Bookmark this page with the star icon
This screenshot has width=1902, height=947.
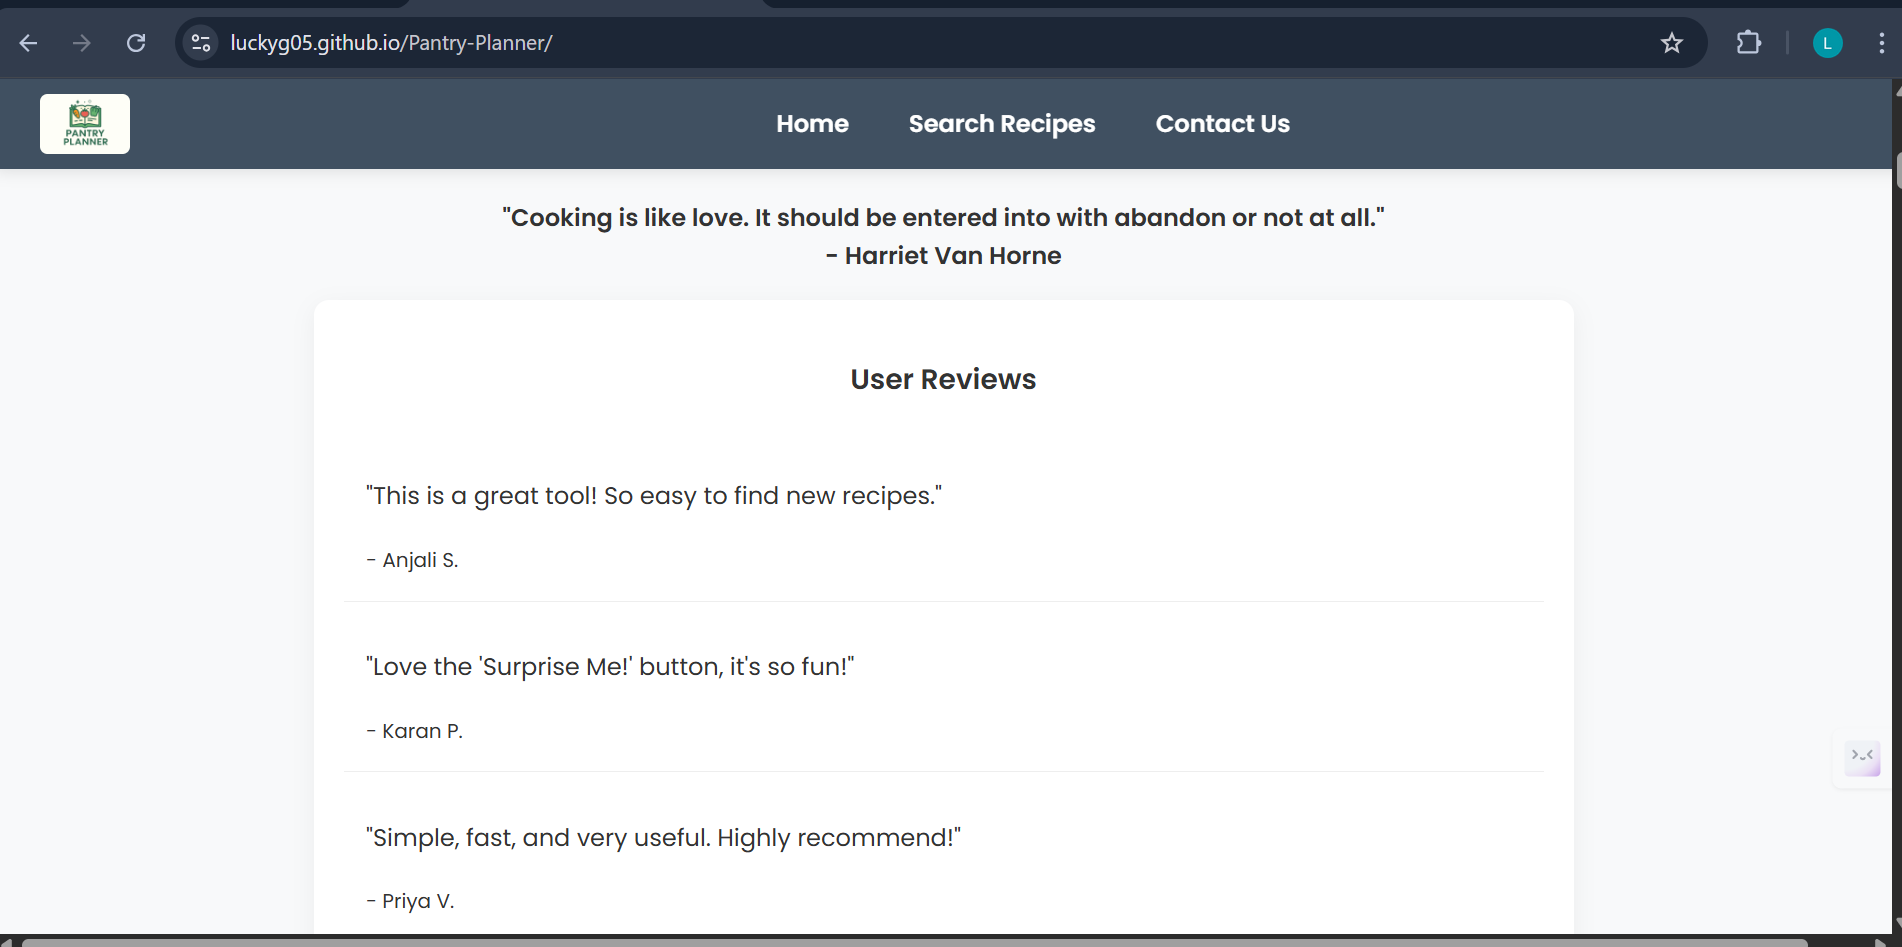pos(1672,43)
